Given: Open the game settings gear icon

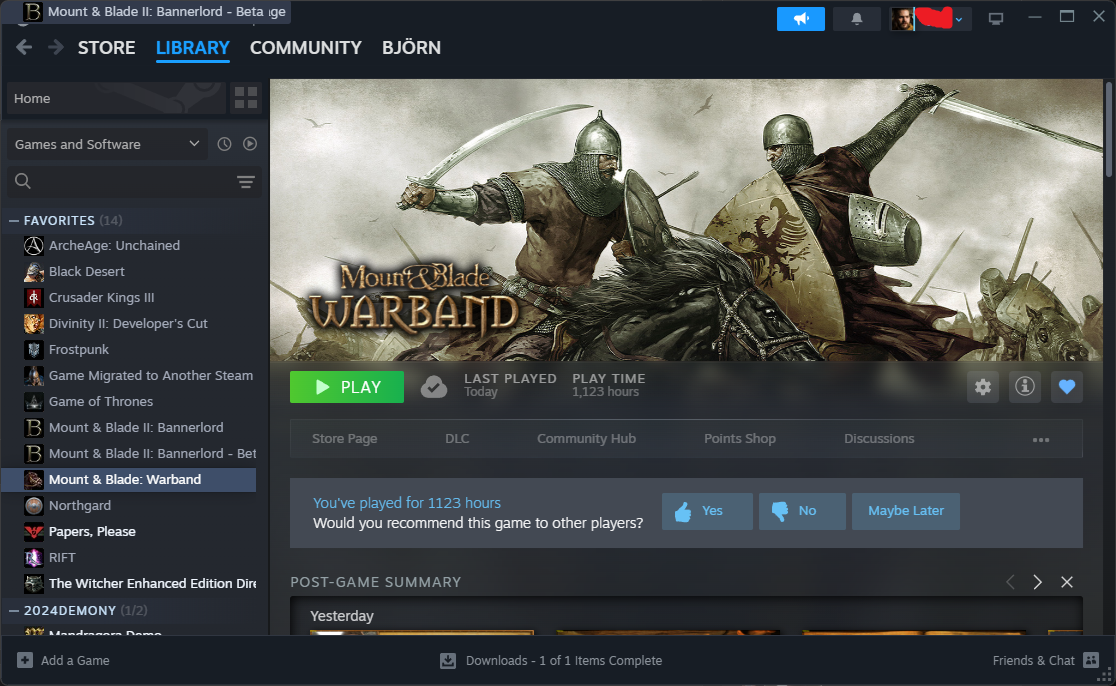Looking at the screenshot, I should point(983,387).
